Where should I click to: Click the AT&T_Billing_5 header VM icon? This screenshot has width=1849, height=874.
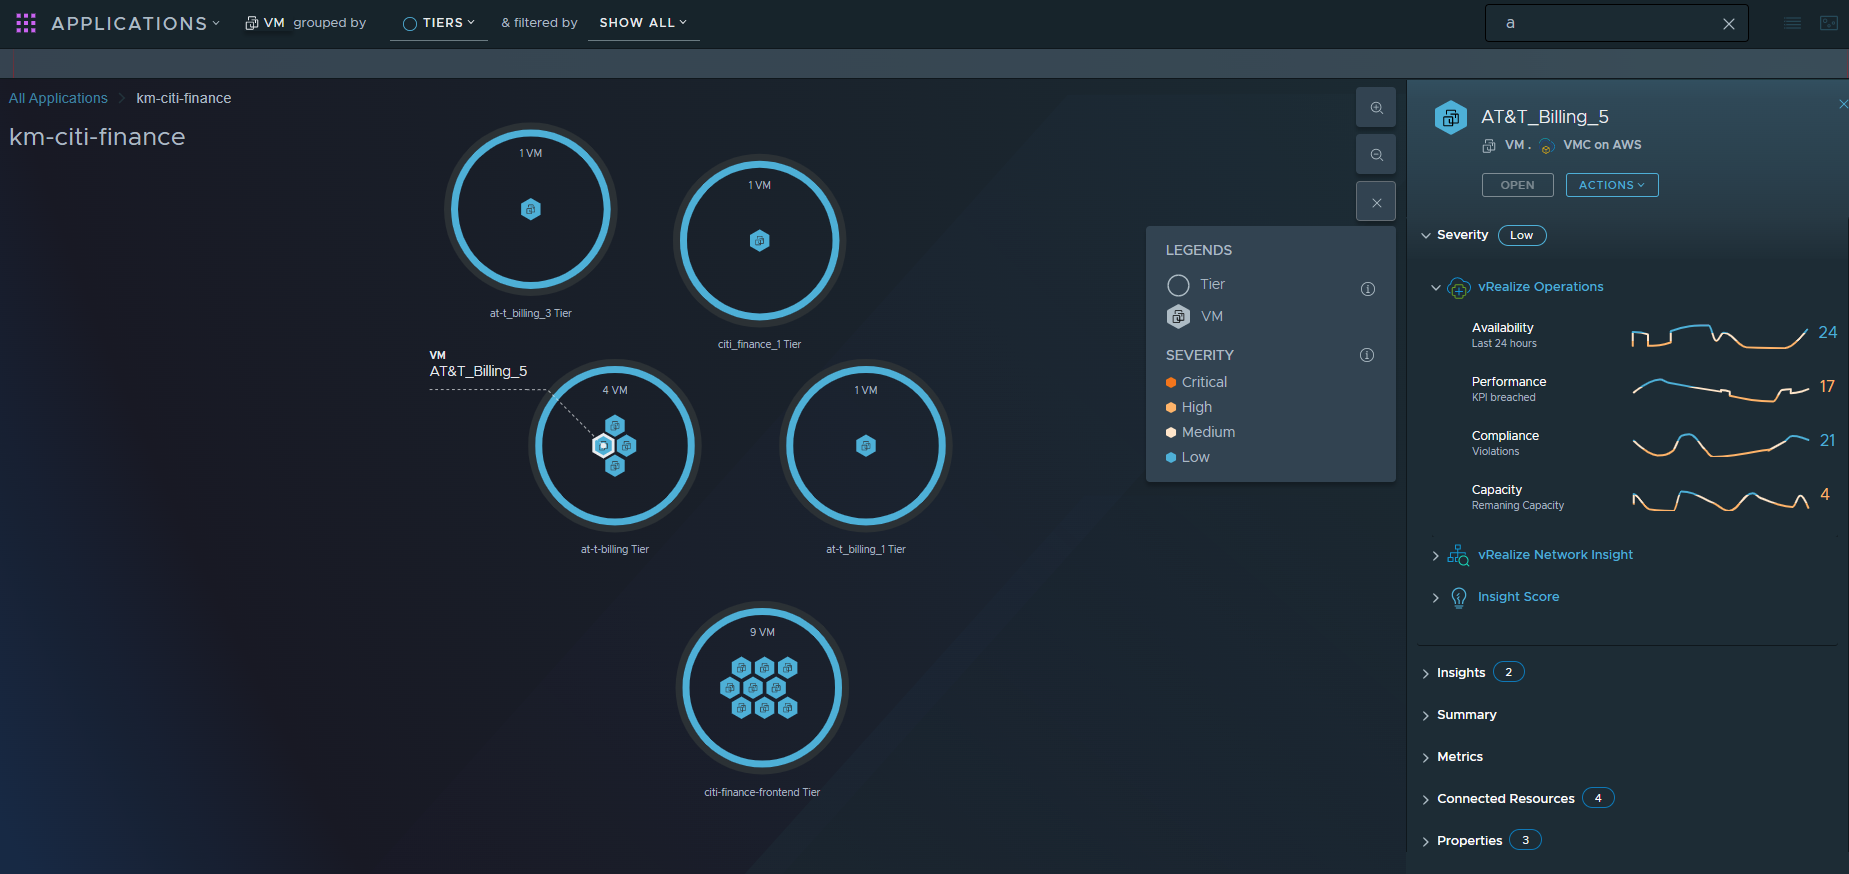tap(1451, 118)
